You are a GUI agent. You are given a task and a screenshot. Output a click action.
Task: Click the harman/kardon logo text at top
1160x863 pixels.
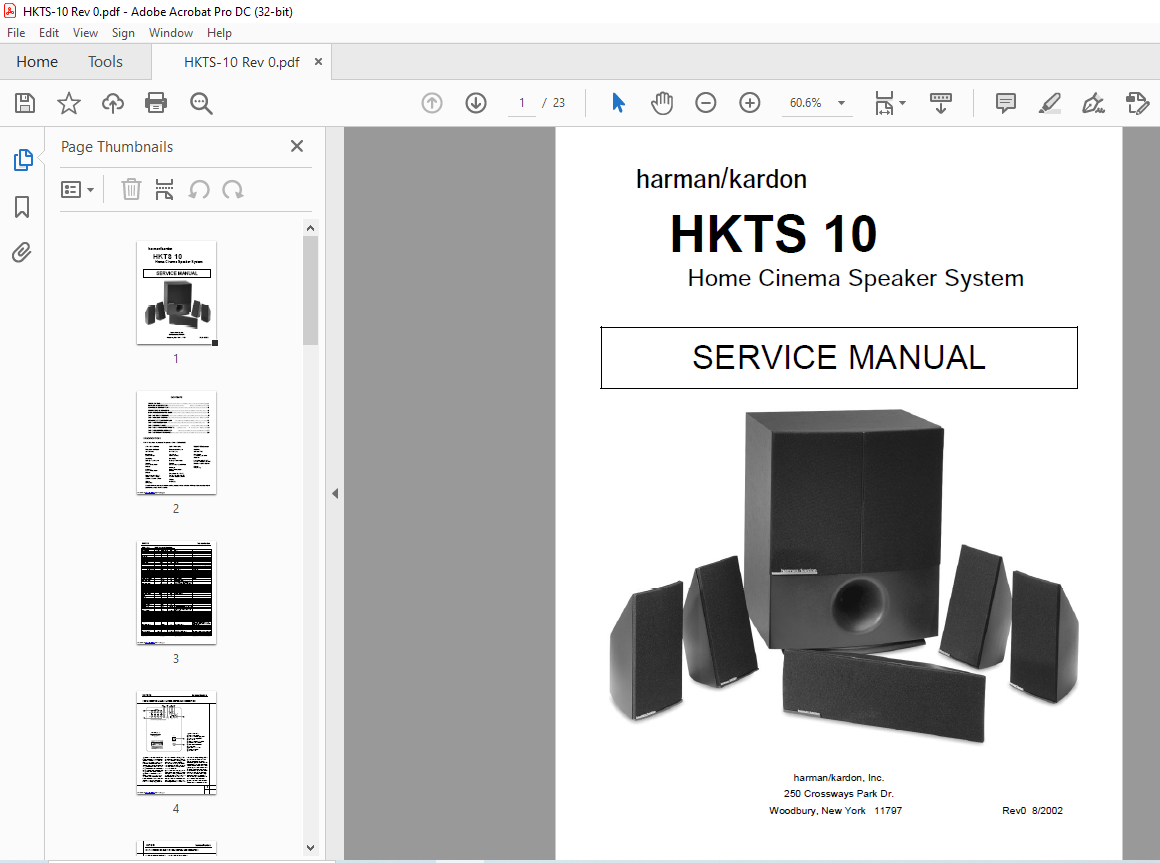721,179
